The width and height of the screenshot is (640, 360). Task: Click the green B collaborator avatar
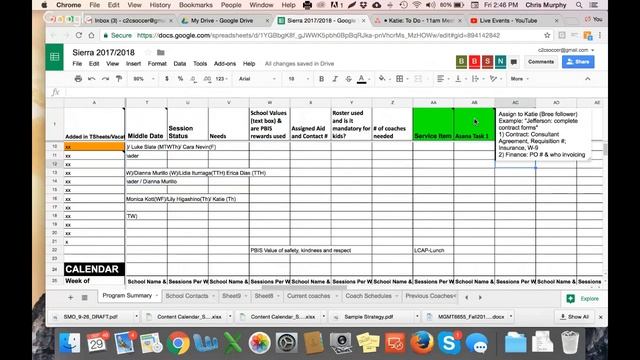[461, 62]
